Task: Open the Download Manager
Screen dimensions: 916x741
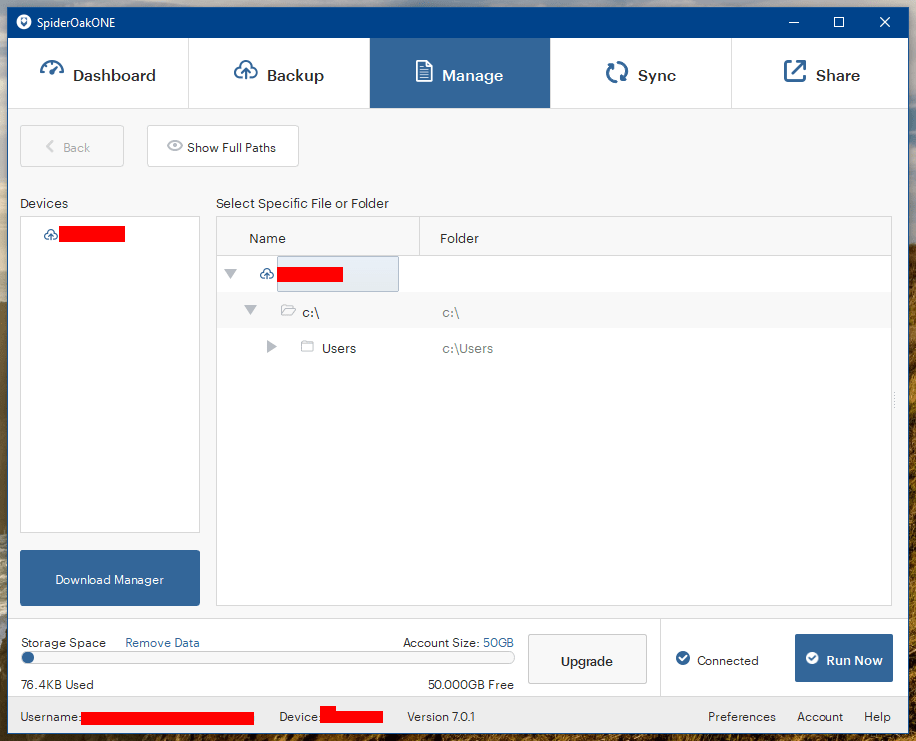Action: click(109, 578)
